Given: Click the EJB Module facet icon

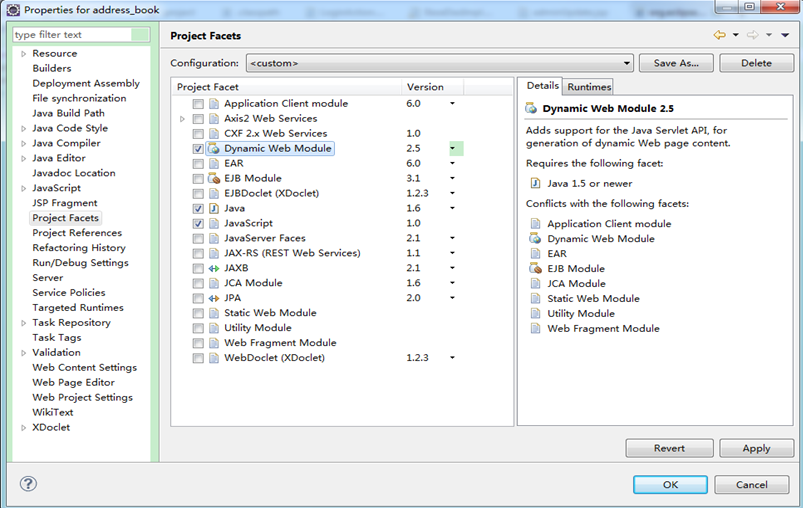Looking at the screenshot, I should [x=214, y=178].
